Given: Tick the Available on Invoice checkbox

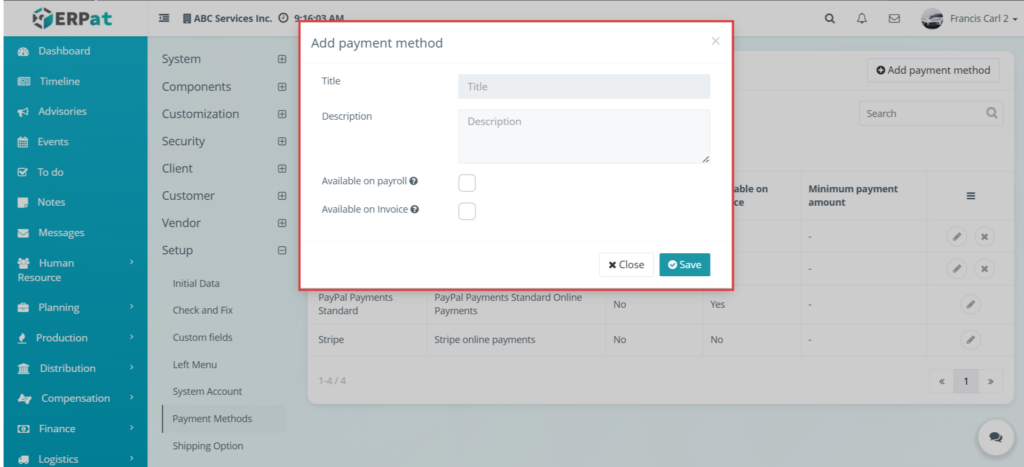Looking at the screenshot, I should [x=467, y=212].
